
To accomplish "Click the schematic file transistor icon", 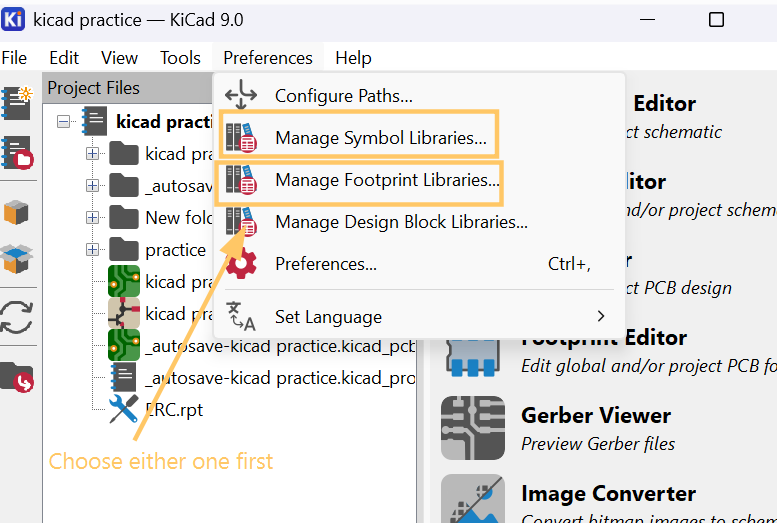I will (124, 313).
